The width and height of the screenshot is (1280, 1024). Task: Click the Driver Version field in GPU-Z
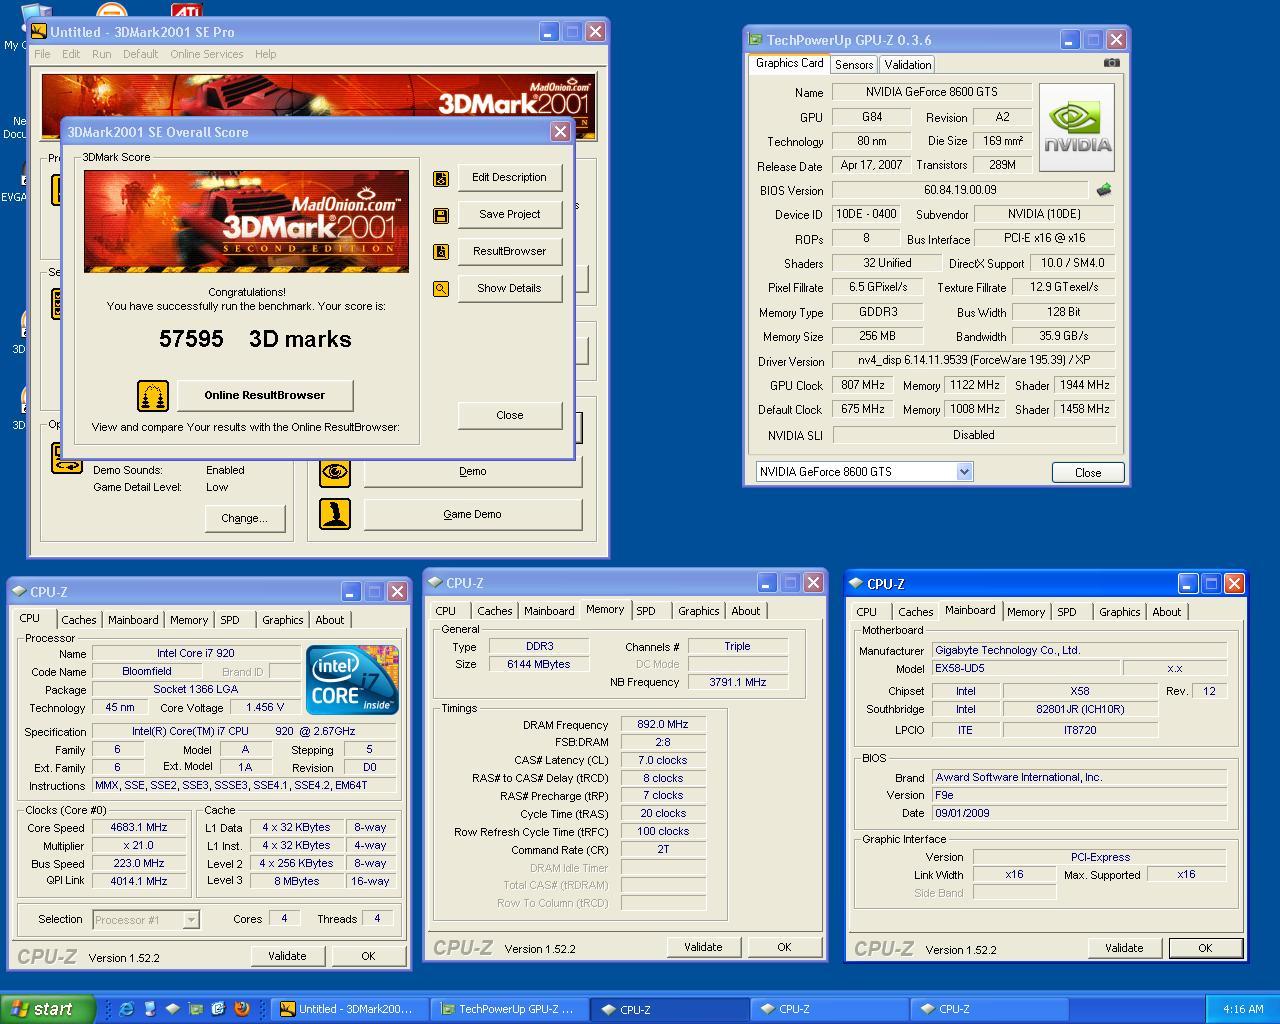point(974,360)
